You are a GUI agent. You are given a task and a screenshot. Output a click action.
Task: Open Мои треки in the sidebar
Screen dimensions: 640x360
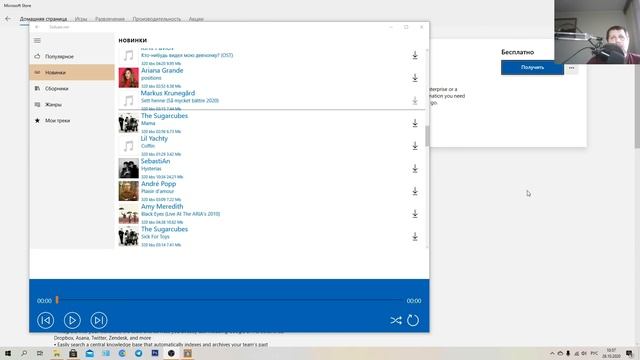[x=72, y=120]
